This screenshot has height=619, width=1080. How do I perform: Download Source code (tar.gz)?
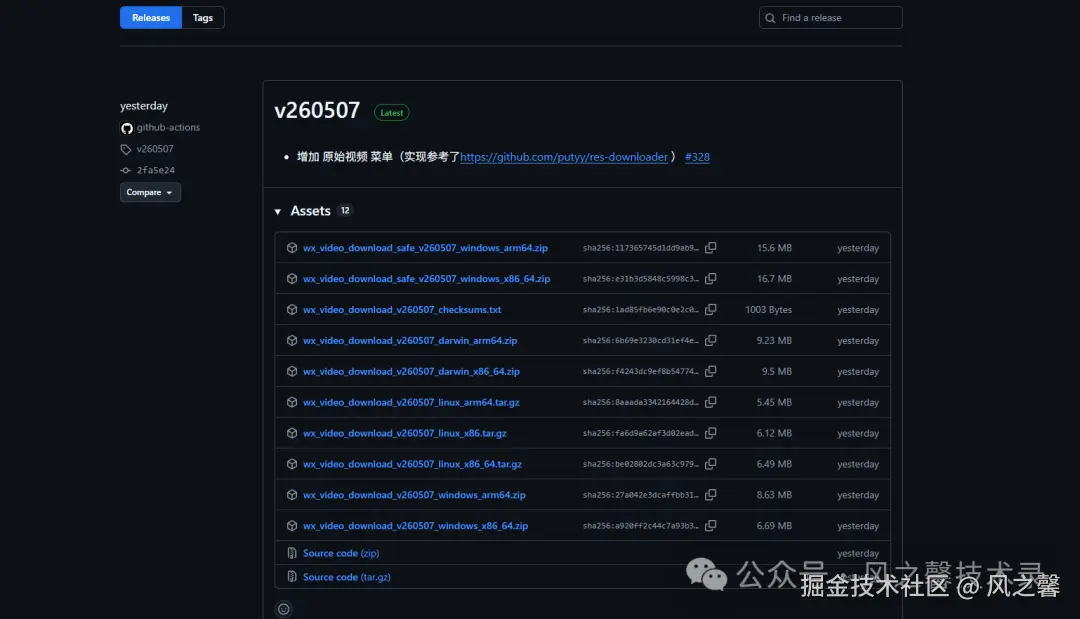[346, 577]
